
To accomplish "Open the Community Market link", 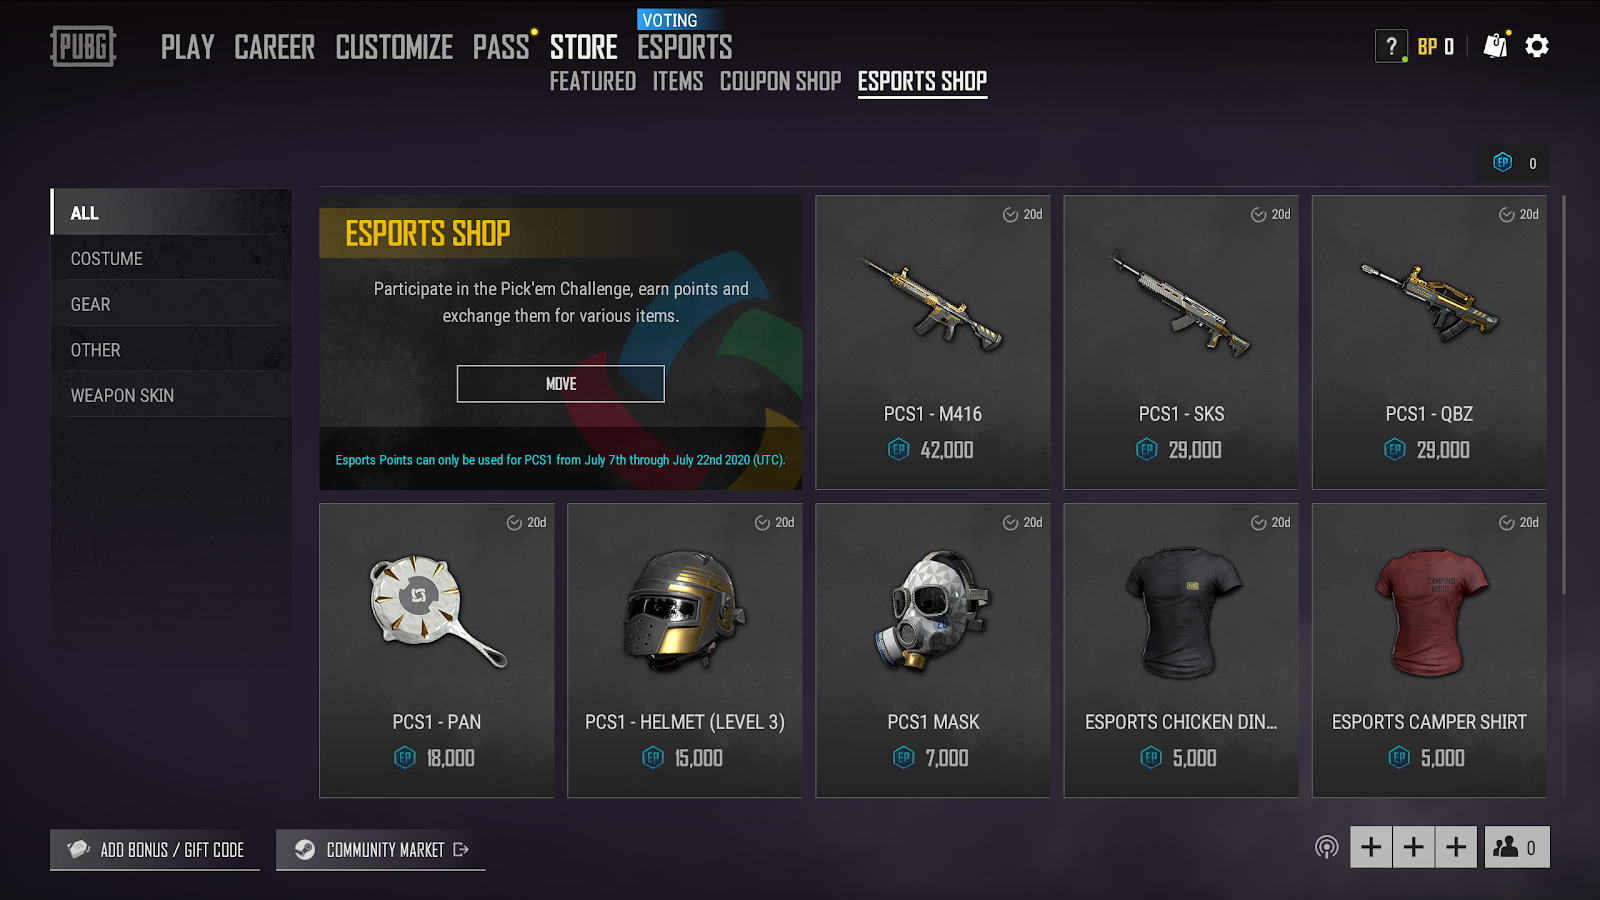I will coord(381,849).
